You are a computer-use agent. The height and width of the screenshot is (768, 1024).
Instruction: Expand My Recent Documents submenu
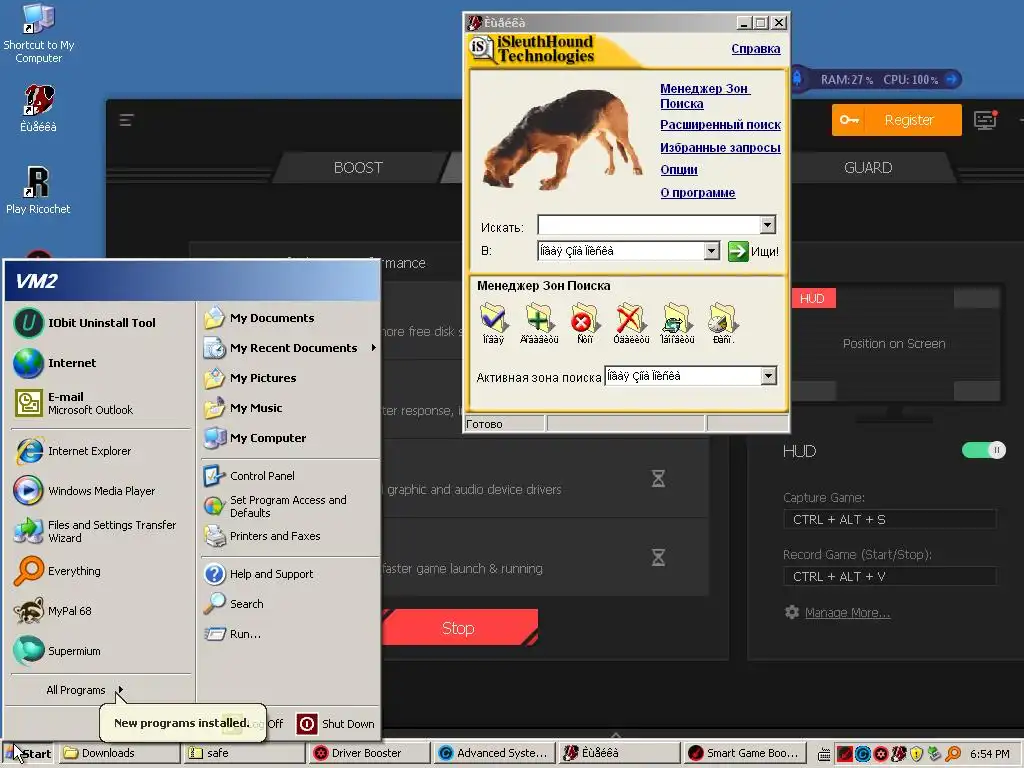289,348
